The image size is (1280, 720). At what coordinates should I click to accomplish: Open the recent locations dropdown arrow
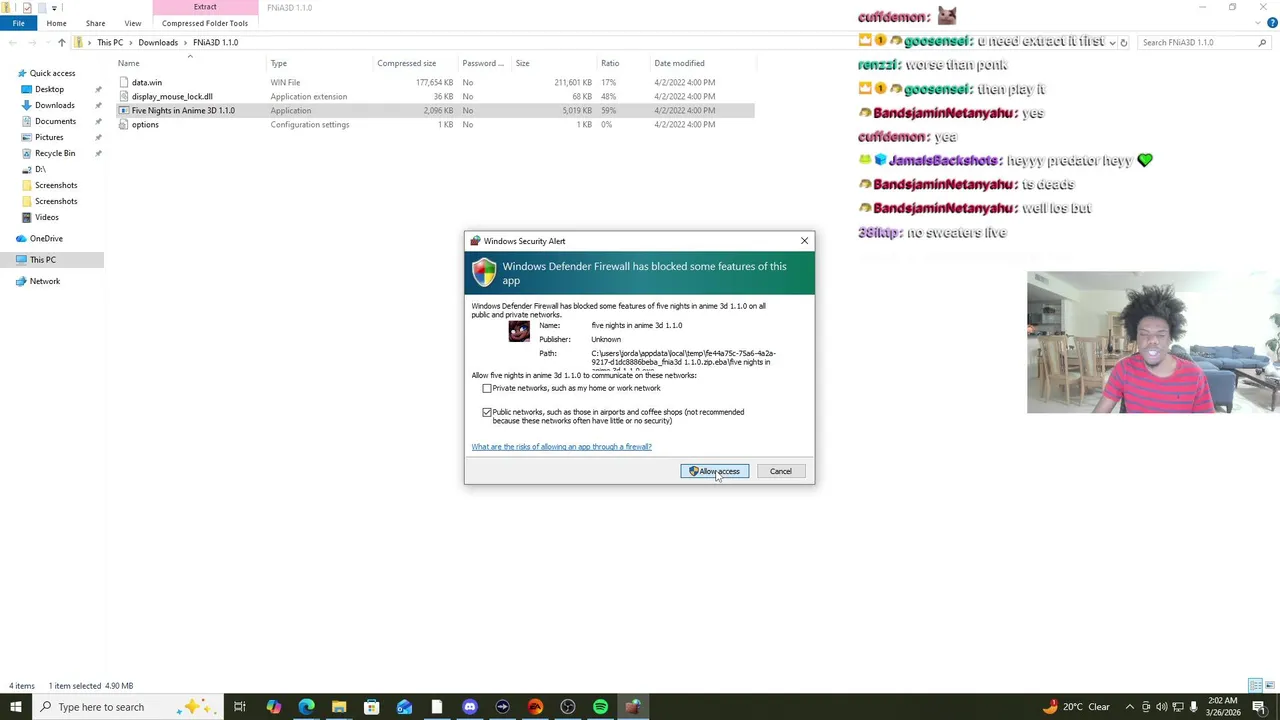(x=46, y=42)
